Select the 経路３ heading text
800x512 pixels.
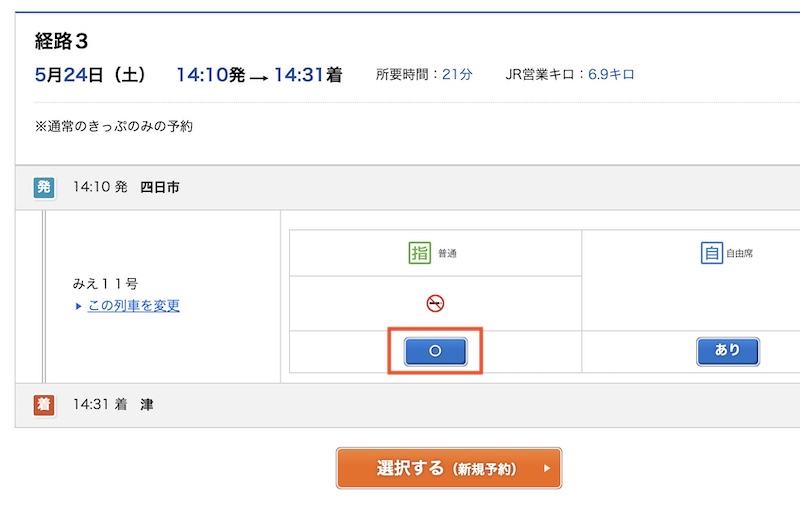[61, 41]
